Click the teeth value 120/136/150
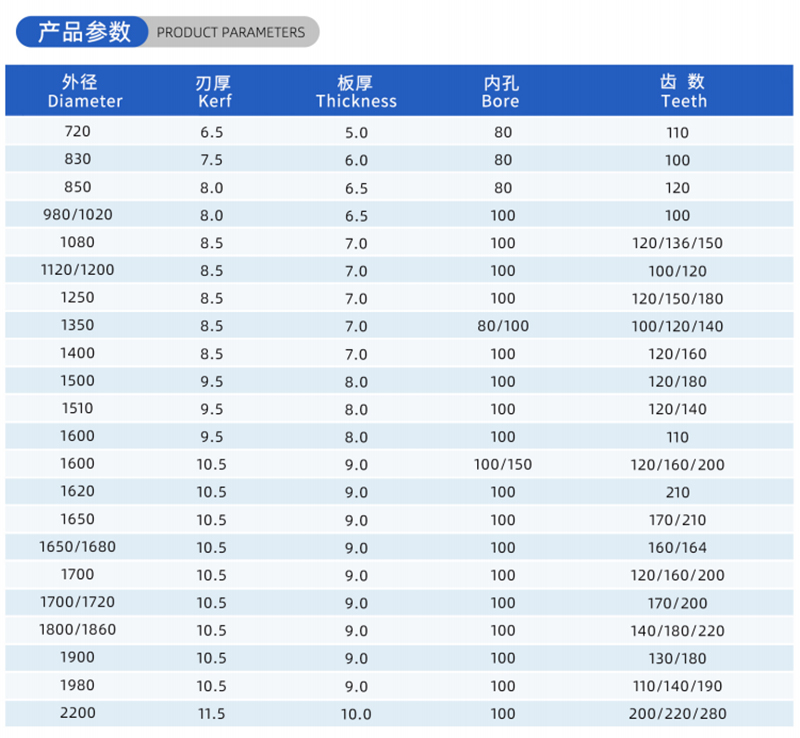Image resolution: width=800 pixels, height=738 pixels. pyautogui.click(x=683, y=242)
